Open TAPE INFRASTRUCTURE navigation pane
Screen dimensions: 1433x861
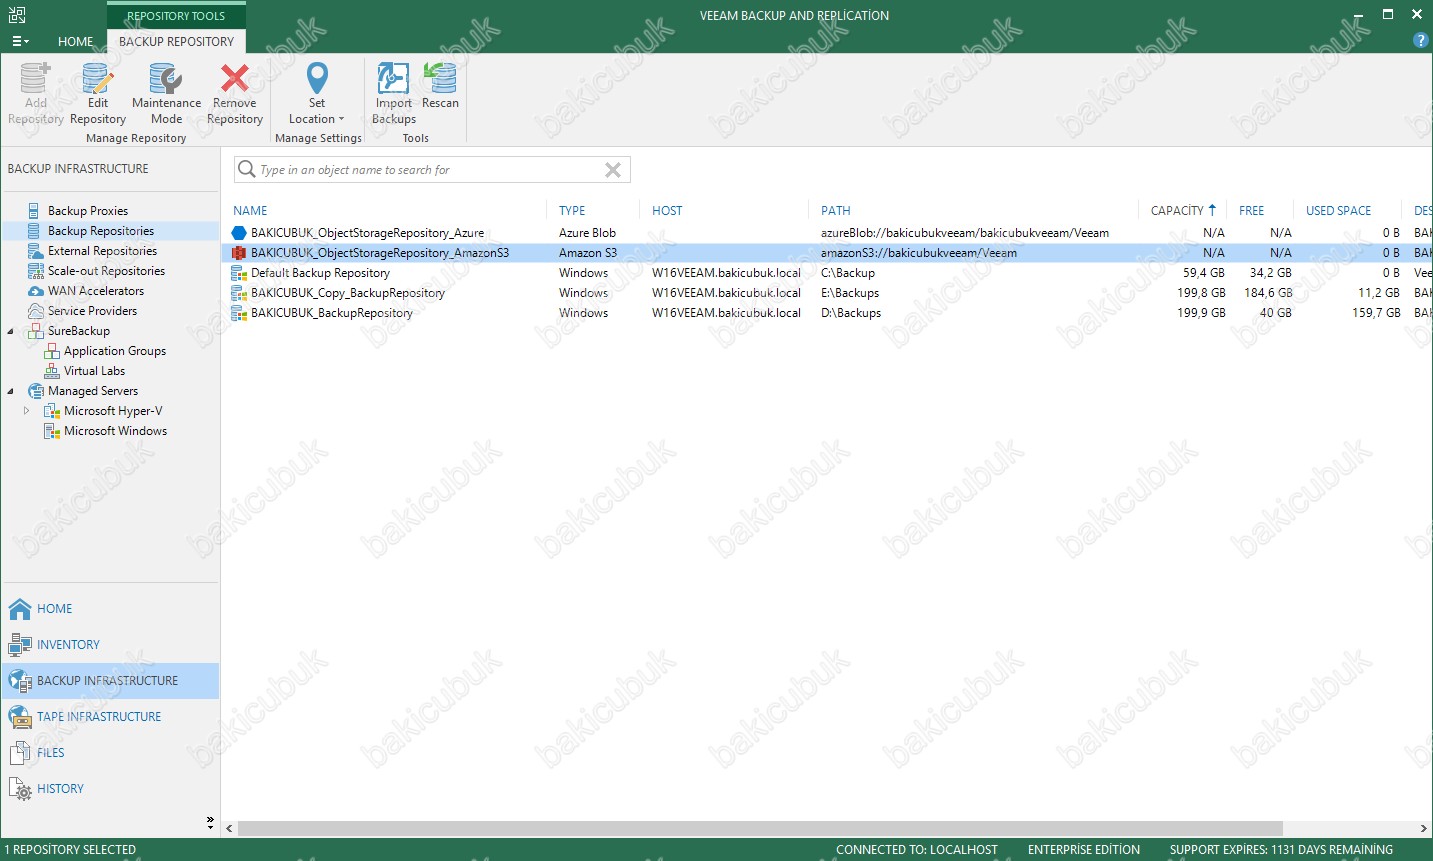(x=110, y=717)
